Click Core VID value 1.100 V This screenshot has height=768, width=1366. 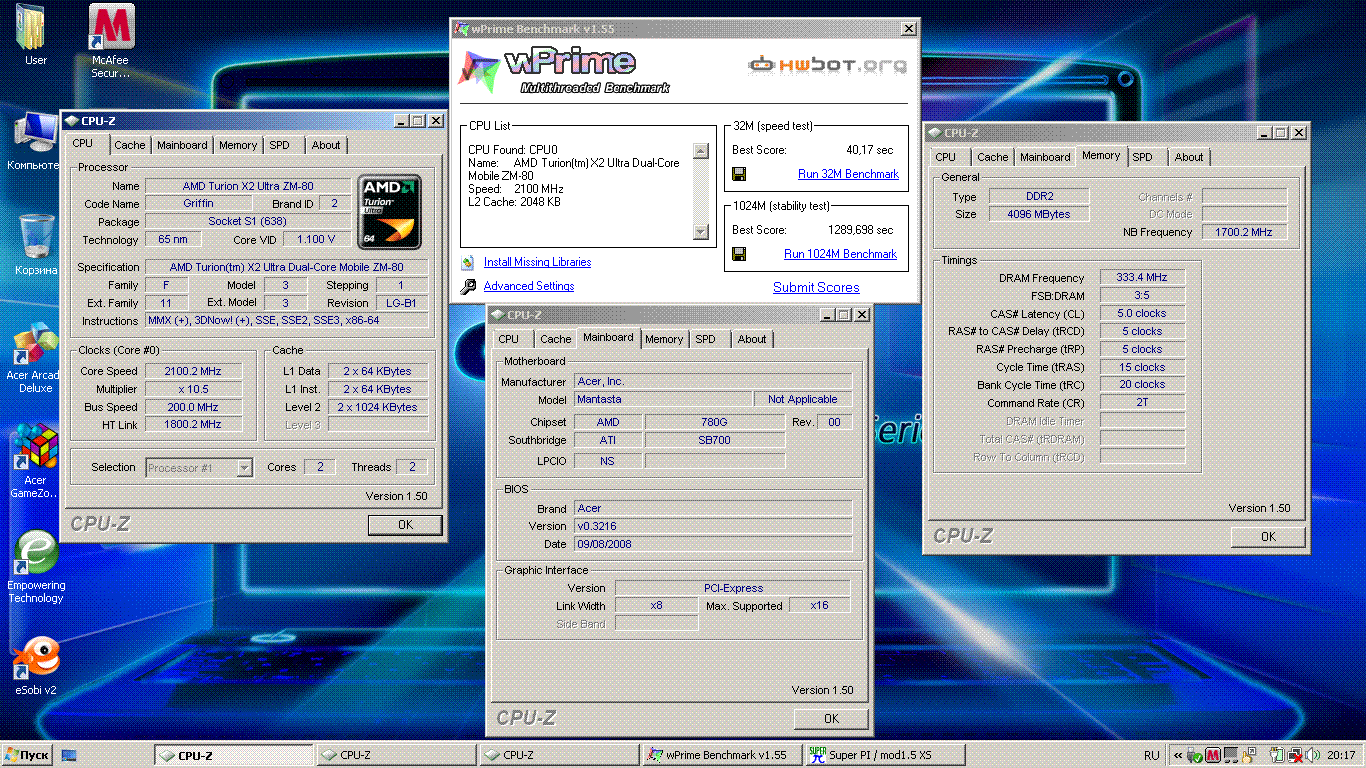click(317, 240)
